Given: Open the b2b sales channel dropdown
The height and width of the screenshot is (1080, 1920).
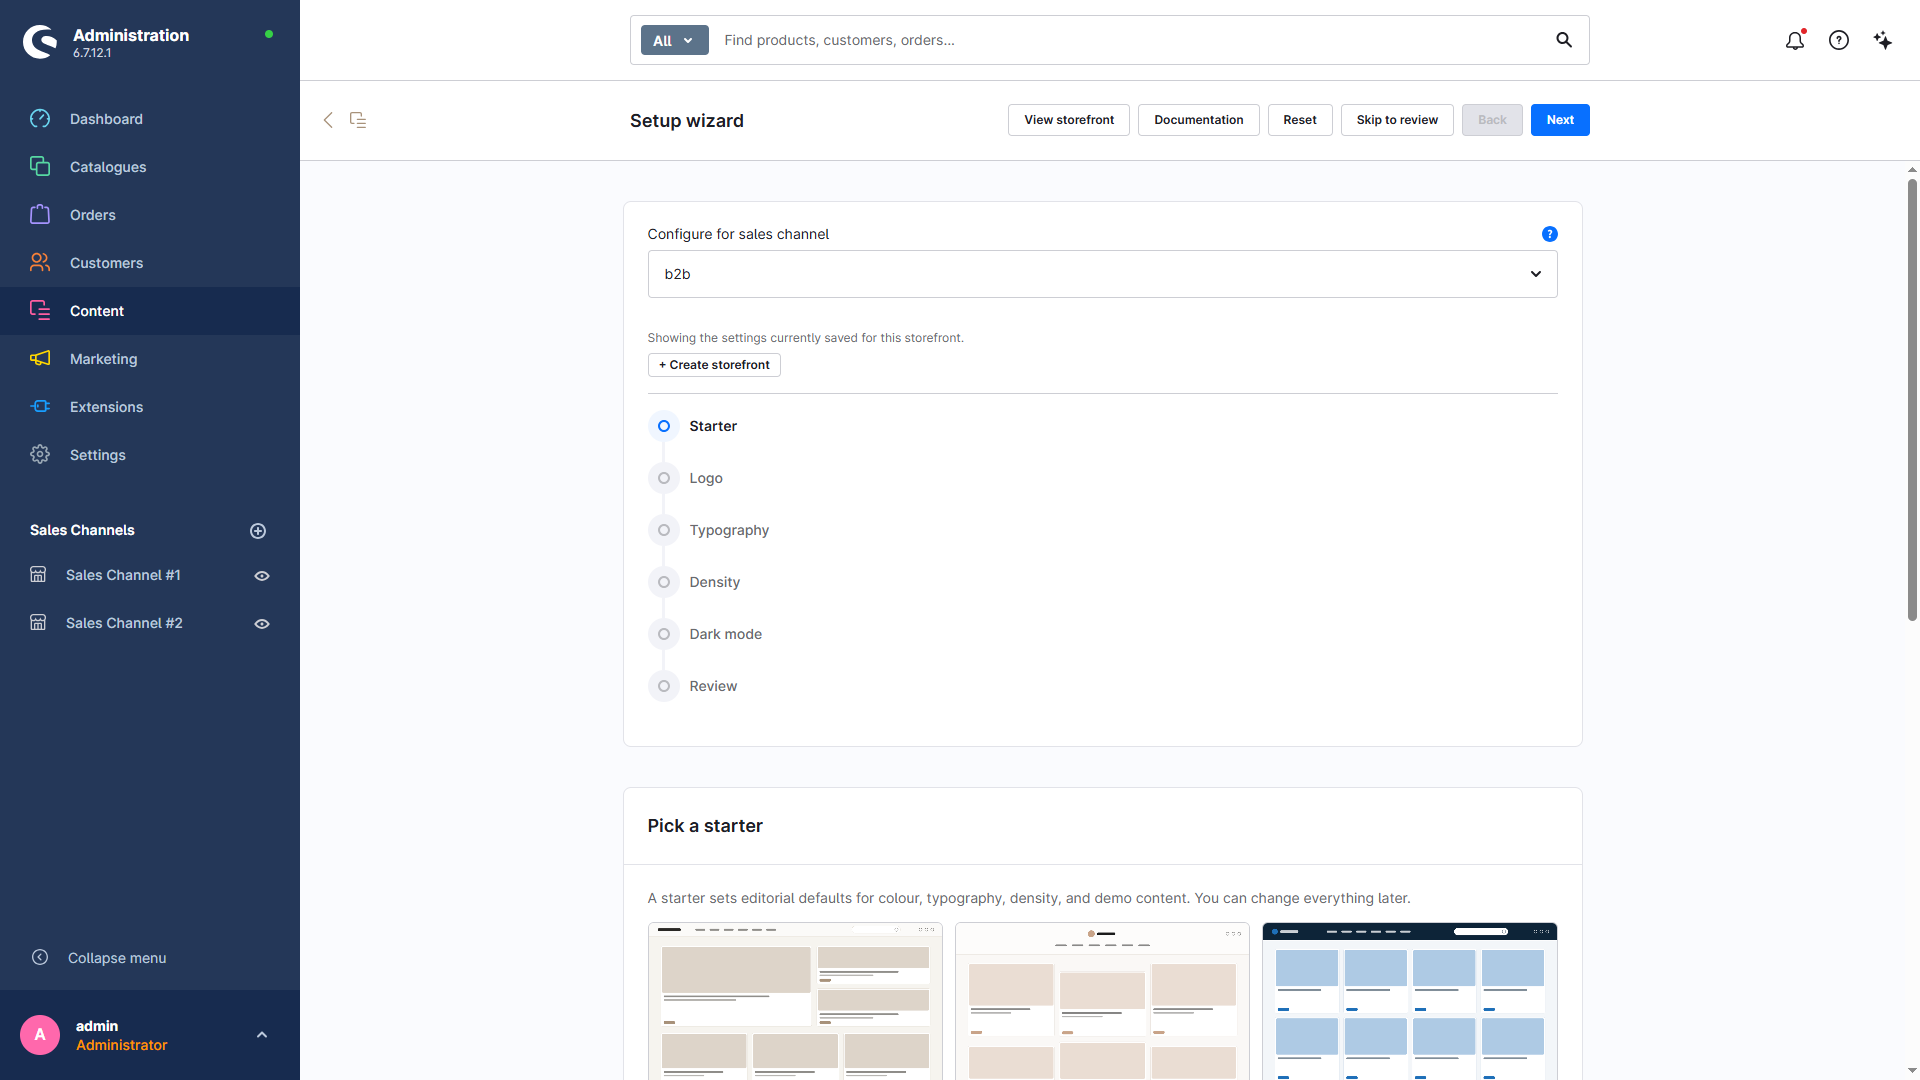Looking at the screenshot, I should pos(1102,274).
